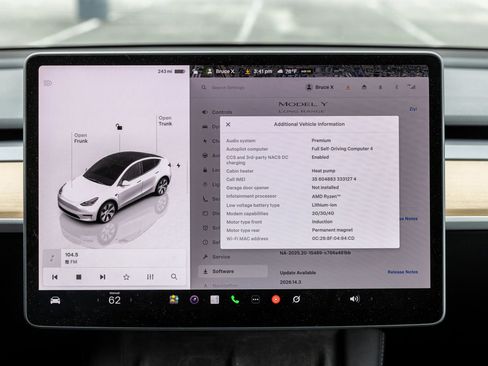The width and height of the screenshot is (488, 366).
Task: Tap the volume speaker icon
Action: tap(354, 299)
